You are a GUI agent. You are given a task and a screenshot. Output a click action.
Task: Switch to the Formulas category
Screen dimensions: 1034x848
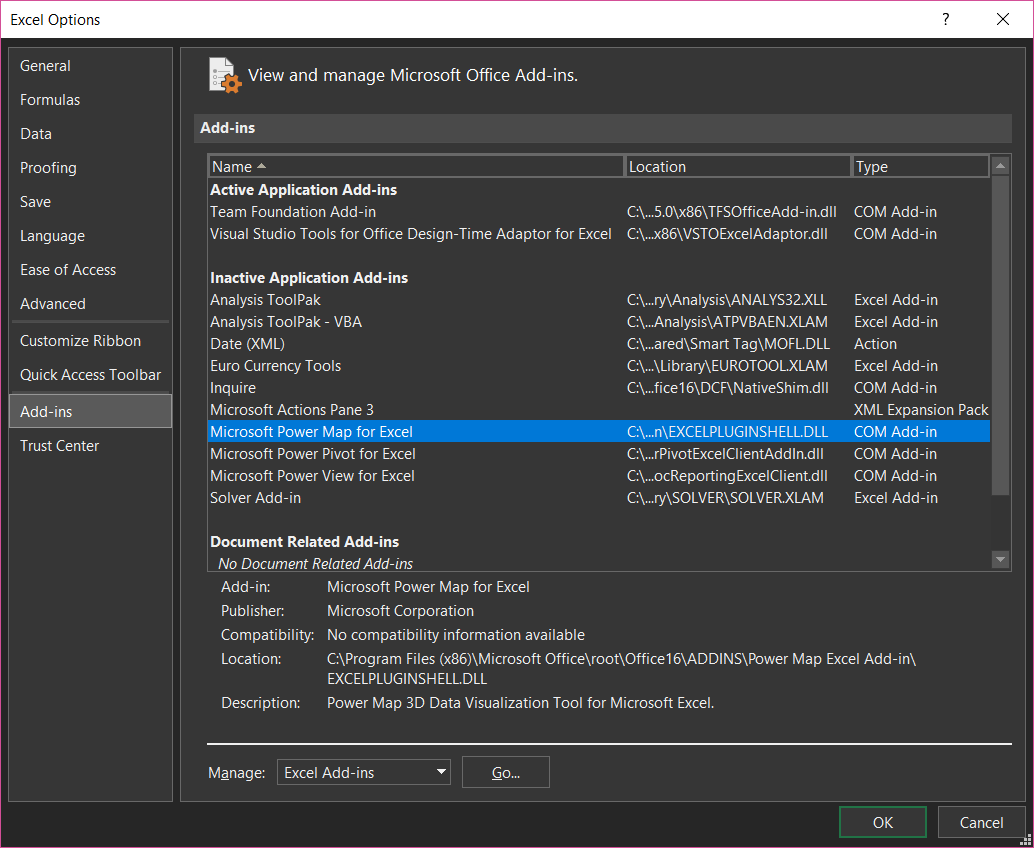click(50, 100)
